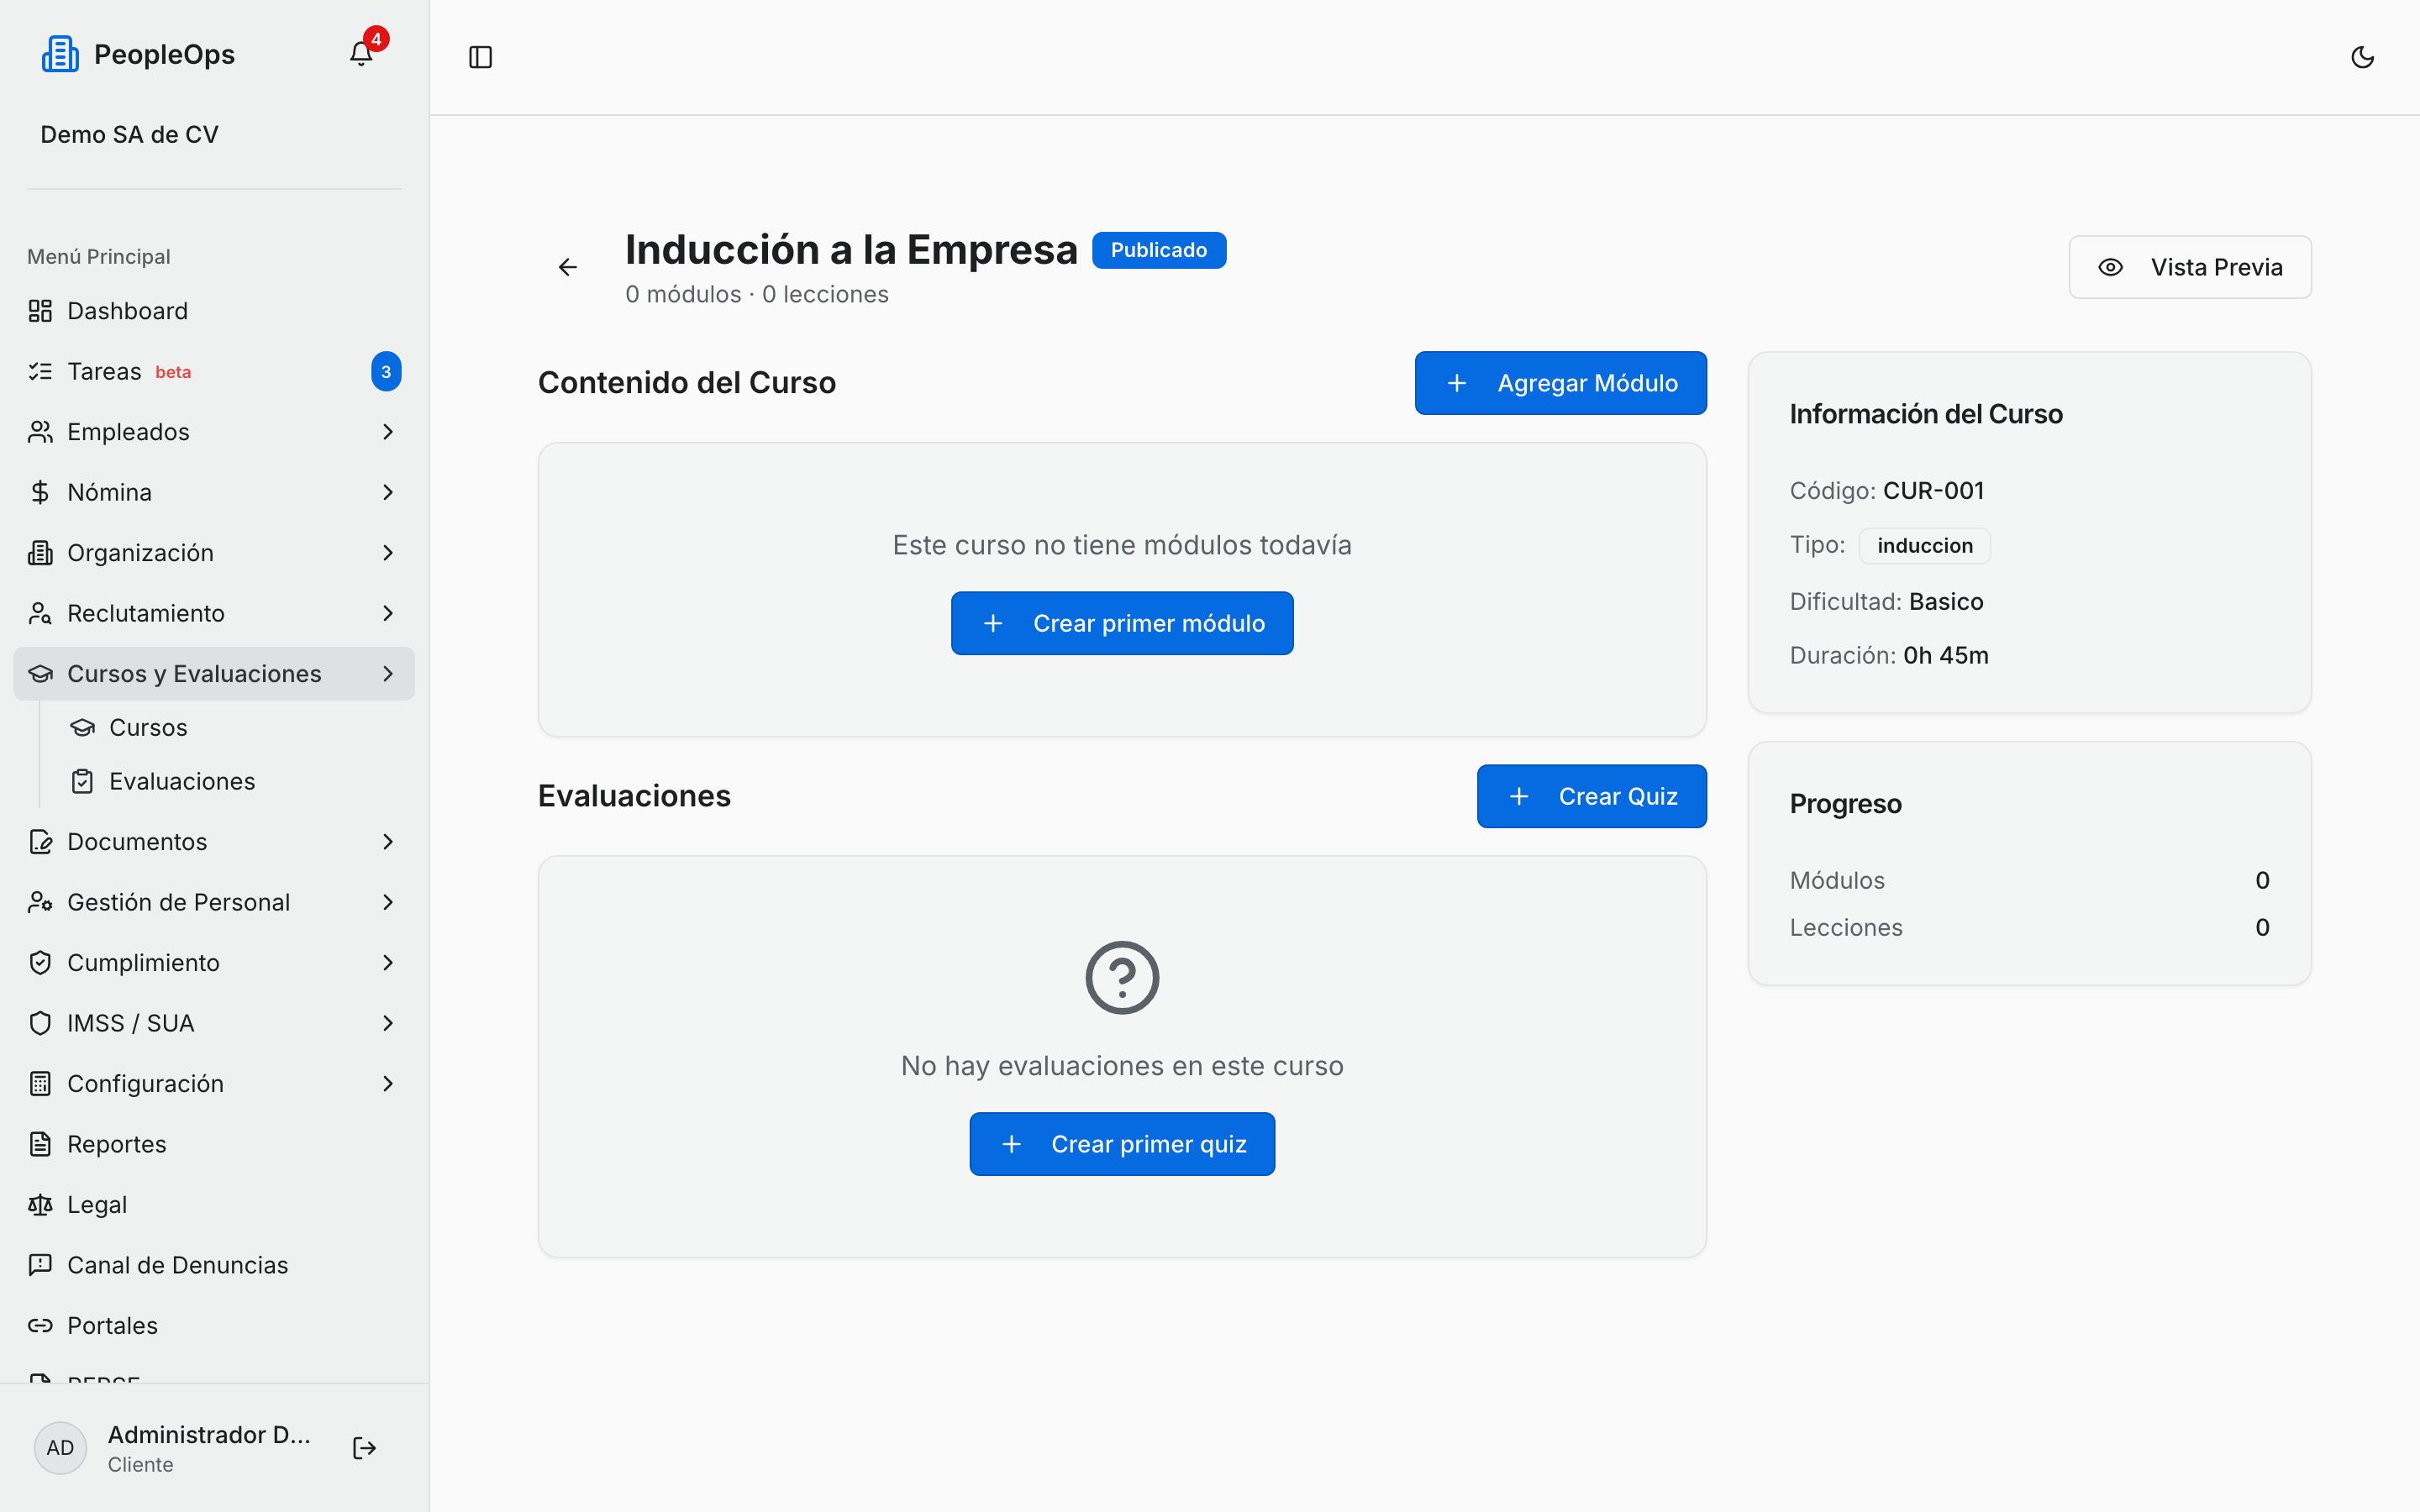This screenshot has width=2420, height=1512.
Task: Click the Empleados people icon
Action: 40,432
